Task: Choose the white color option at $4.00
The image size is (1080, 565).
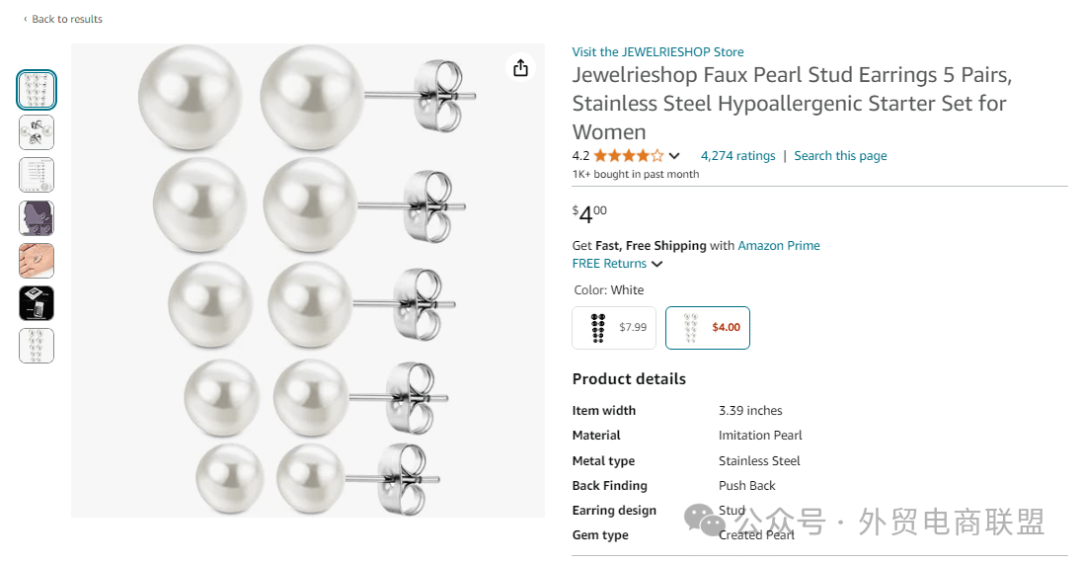Action: (708, 328)
